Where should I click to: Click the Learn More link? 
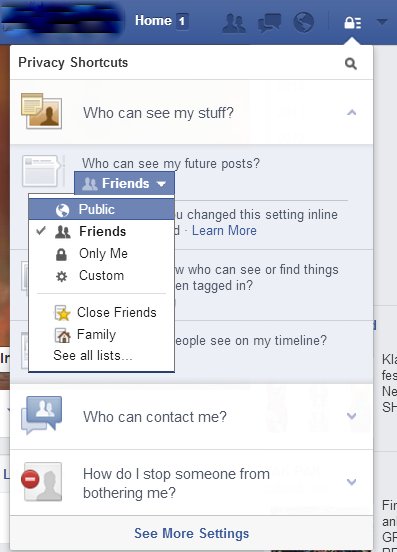click(x=224, y=231)
